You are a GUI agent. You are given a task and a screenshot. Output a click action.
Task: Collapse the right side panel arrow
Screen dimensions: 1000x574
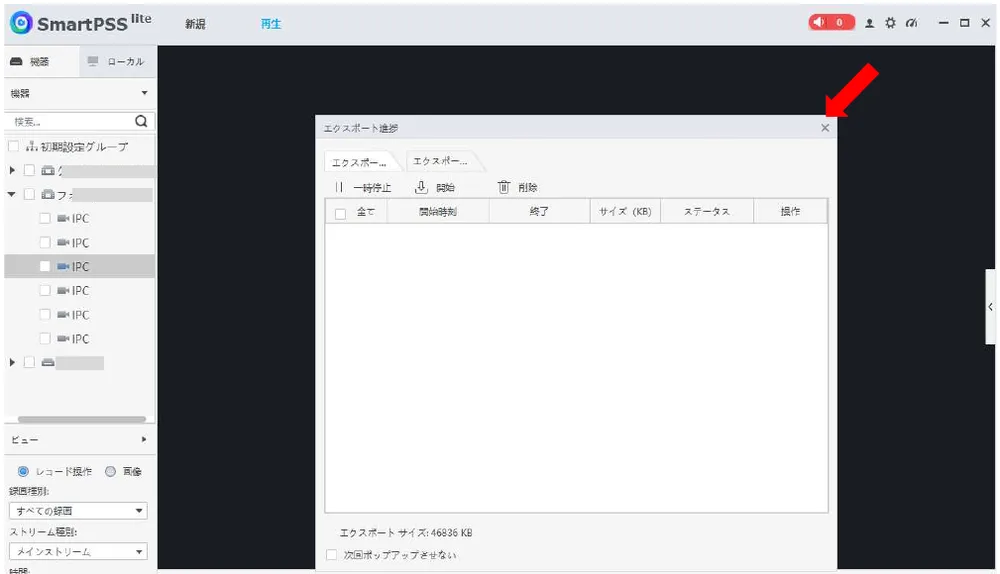pyautogui.click(x=990, y=307)
